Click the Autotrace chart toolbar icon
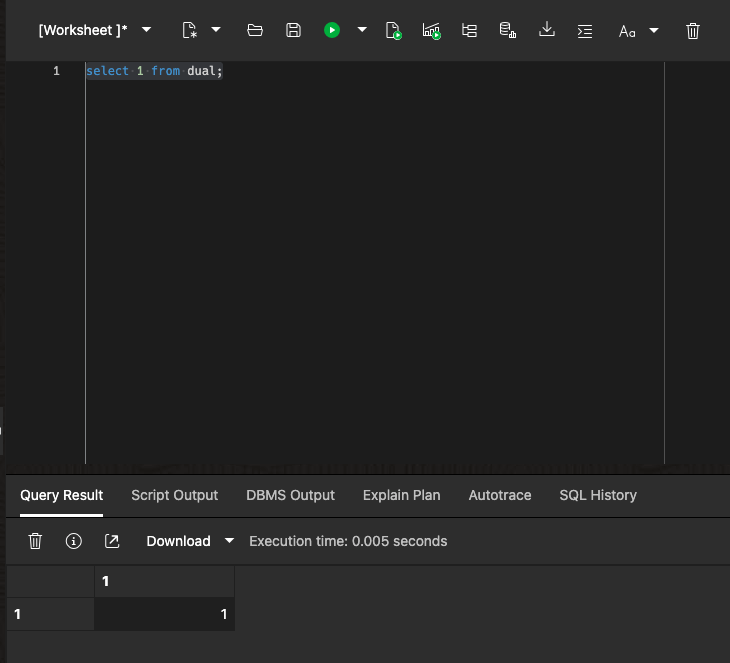 click(431, 31)
